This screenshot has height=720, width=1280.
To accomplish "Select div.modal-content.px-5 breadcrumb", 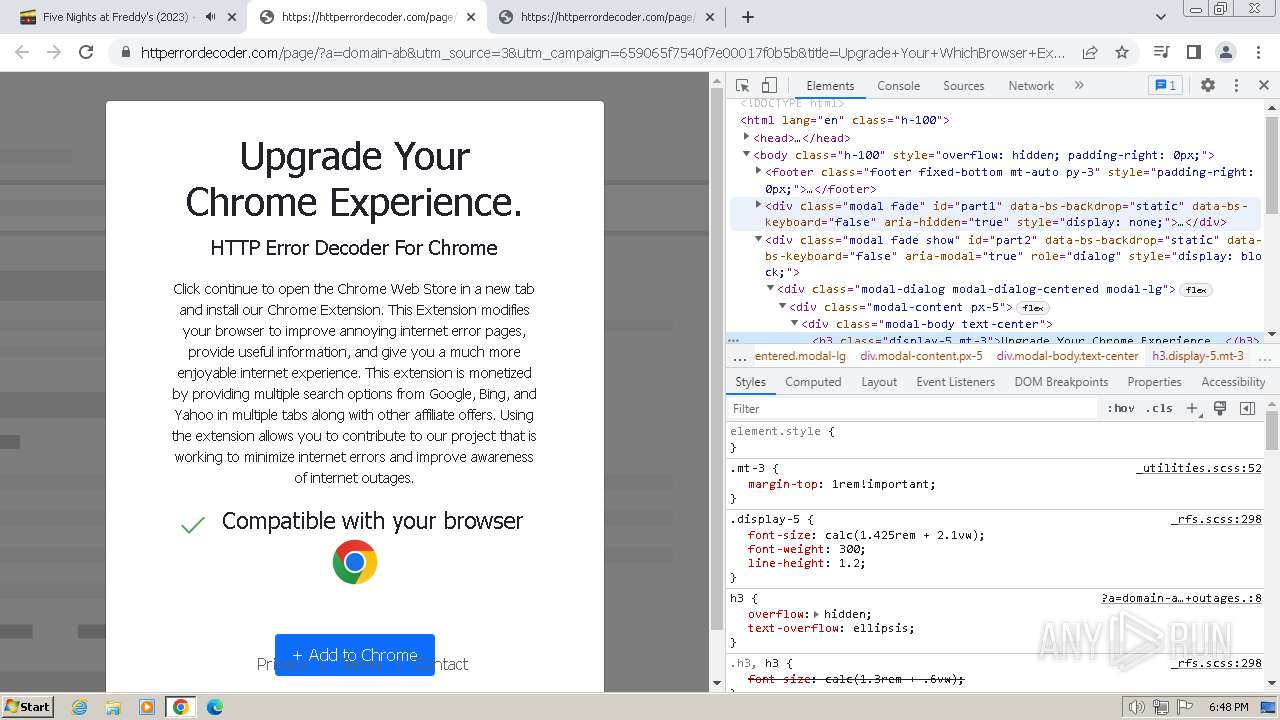I will [x=921, y=356].
